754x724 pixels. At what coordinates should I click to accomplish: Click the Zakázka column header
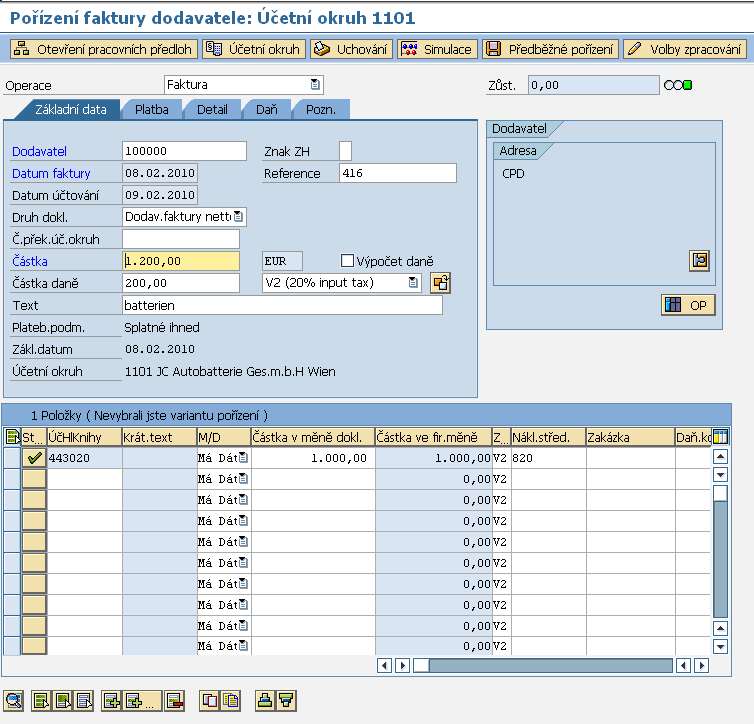630,437
